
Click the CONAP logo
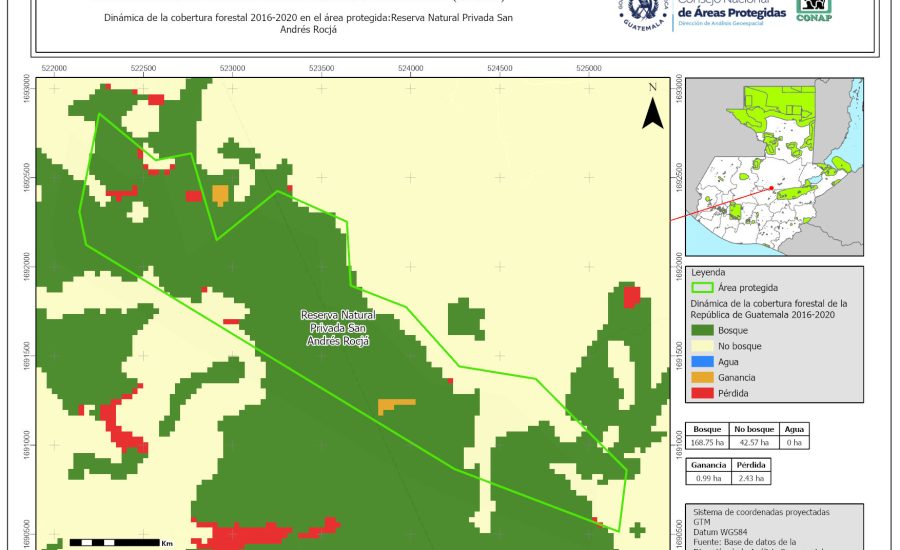coord(814,10)
